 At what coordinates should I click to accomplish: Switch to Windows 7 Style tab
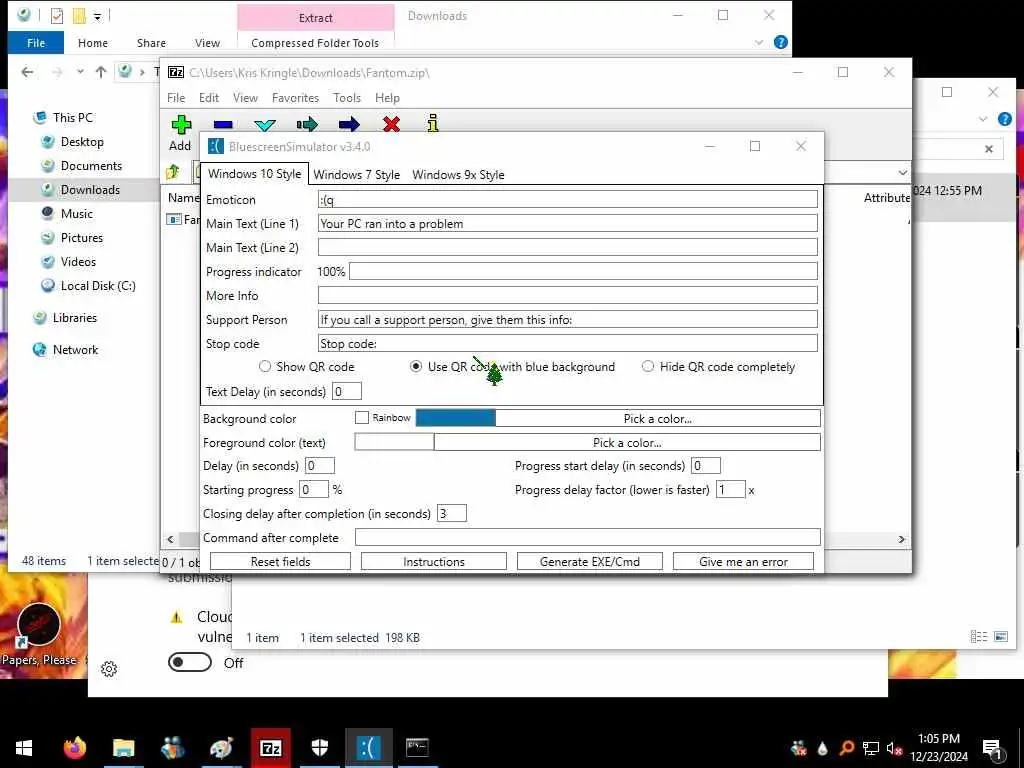pyautogui.click(x=357, y=174)
